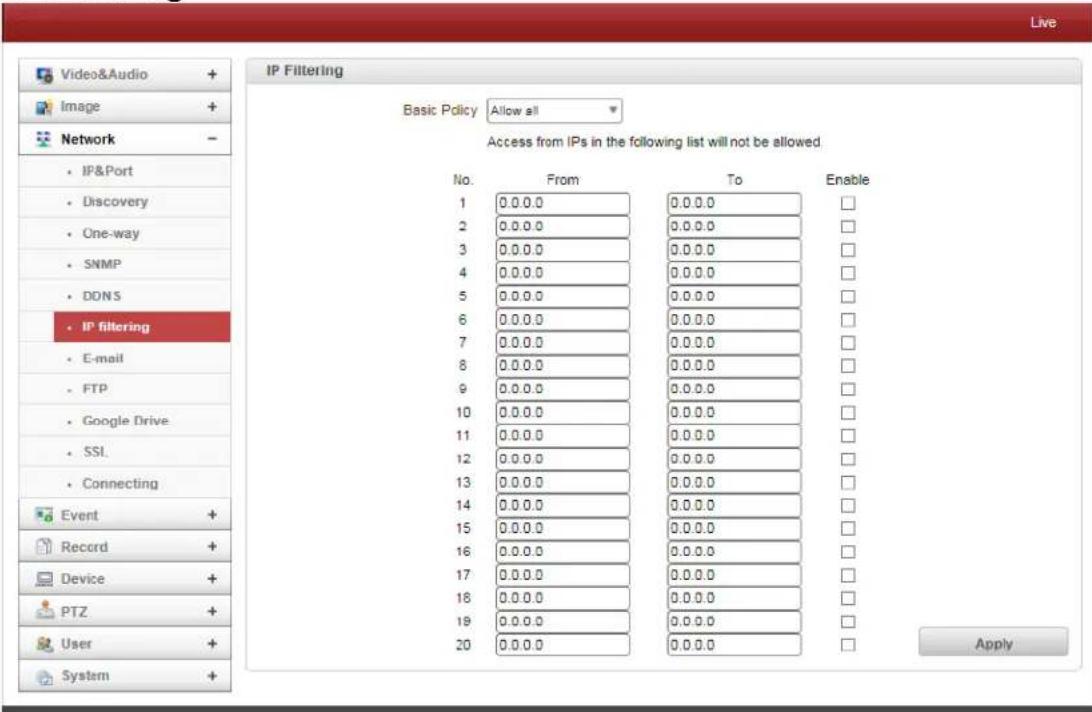Open the IP&Port settings page

click(107, 171)
